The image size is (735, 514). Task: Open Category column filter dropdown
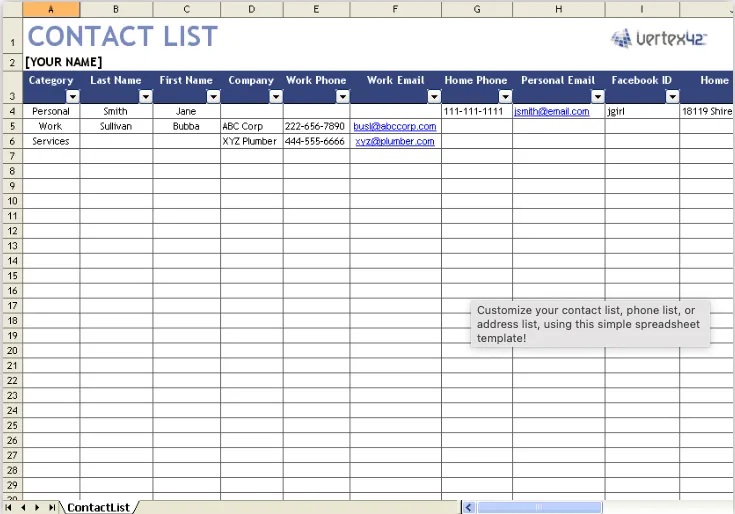pos(73,97)
